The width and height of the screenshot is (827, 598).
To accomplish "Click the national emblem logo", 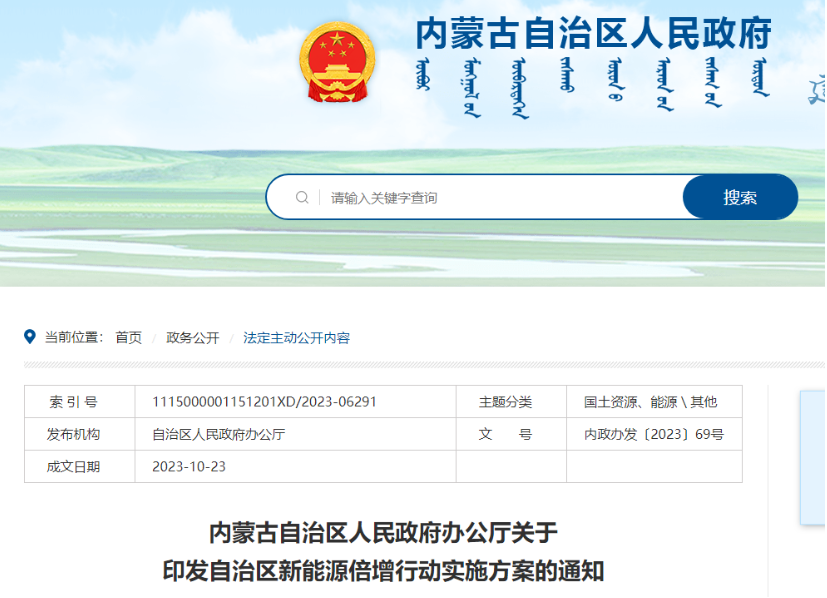I will coord(337,62).
